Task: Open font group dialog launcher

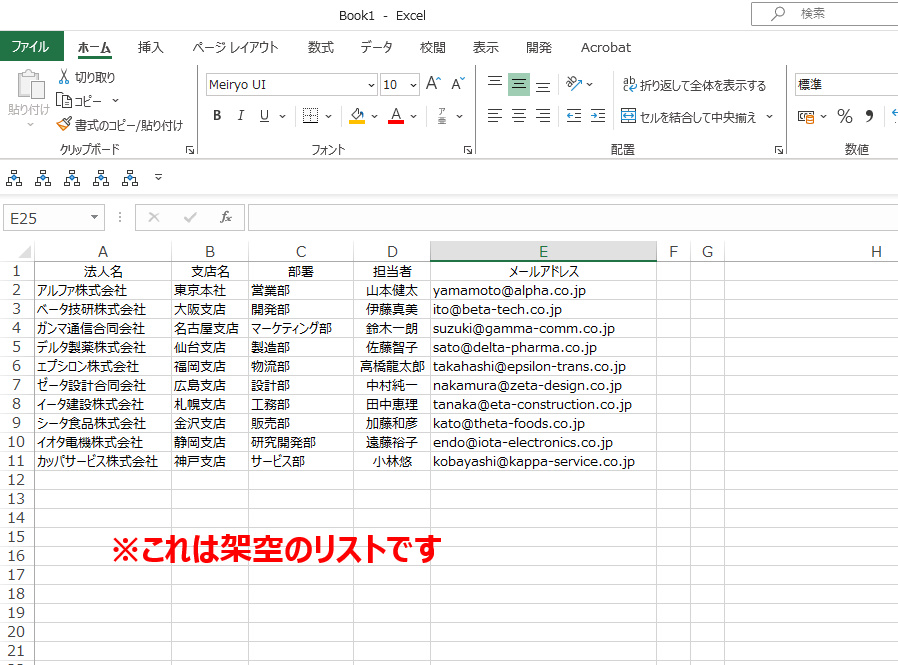Action: tap(468, 150)
